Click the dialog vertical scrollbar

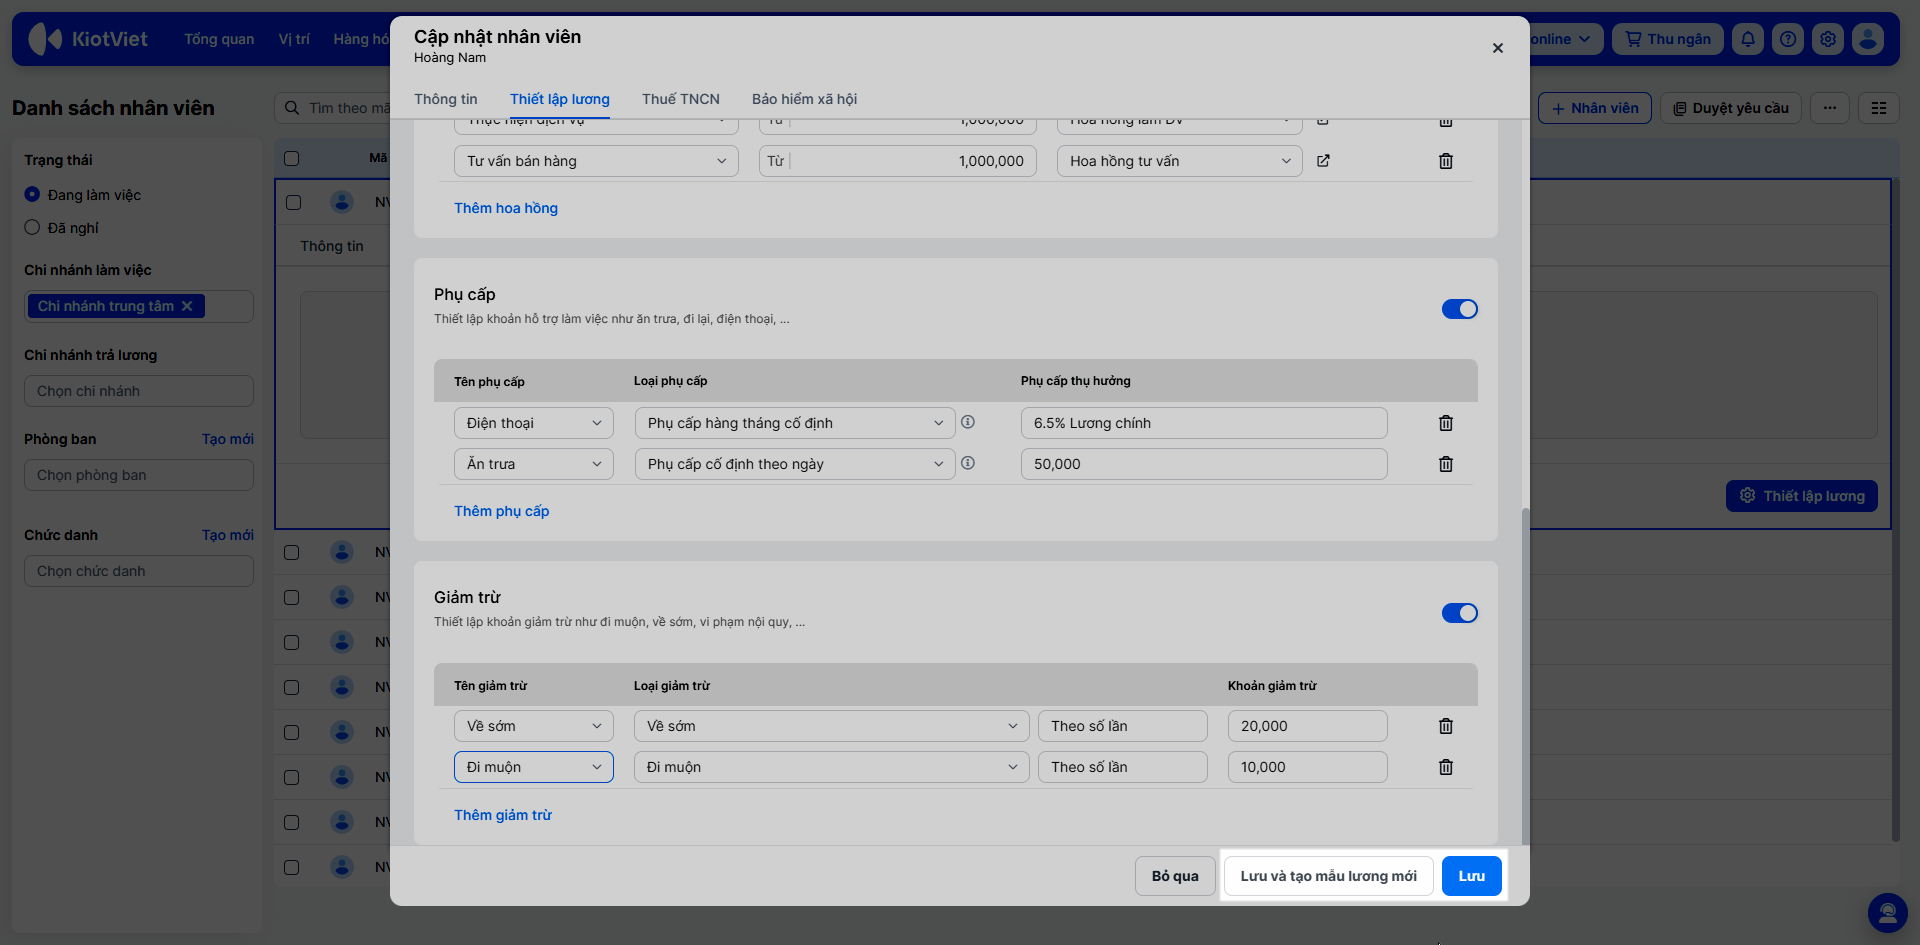(1525, 675)
